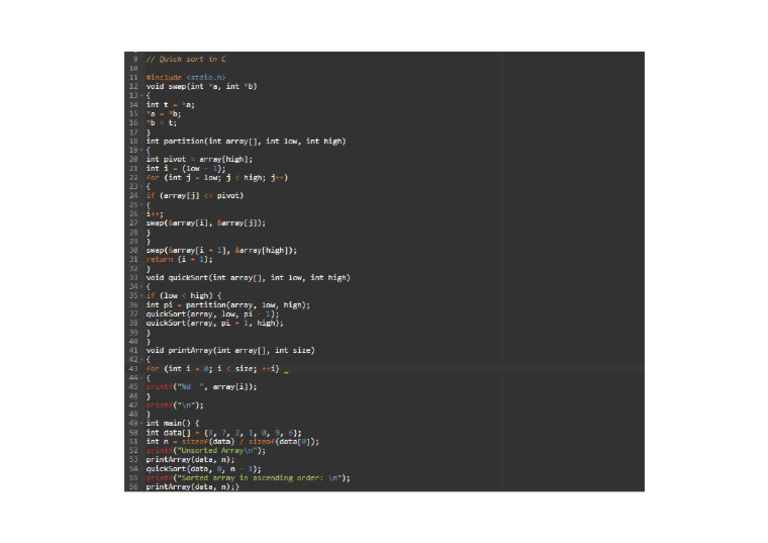Click 'int pivot = array[high];' line
Screen dimensions: 768x543
click(x=199, y=159)
